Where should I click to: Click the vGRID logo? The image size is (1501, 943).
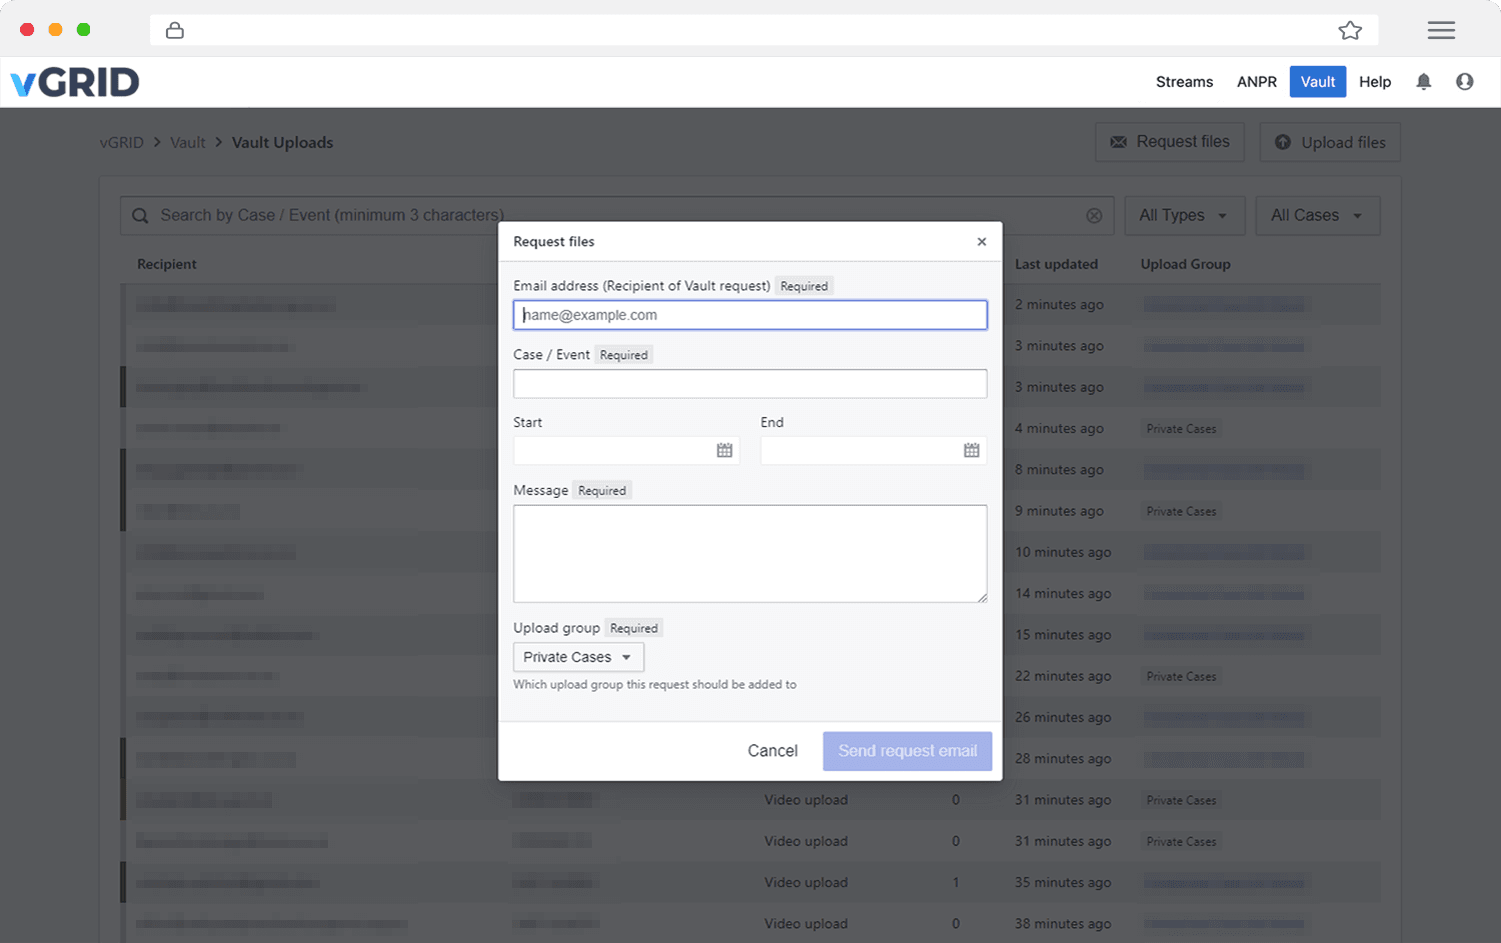pos(75,82)
